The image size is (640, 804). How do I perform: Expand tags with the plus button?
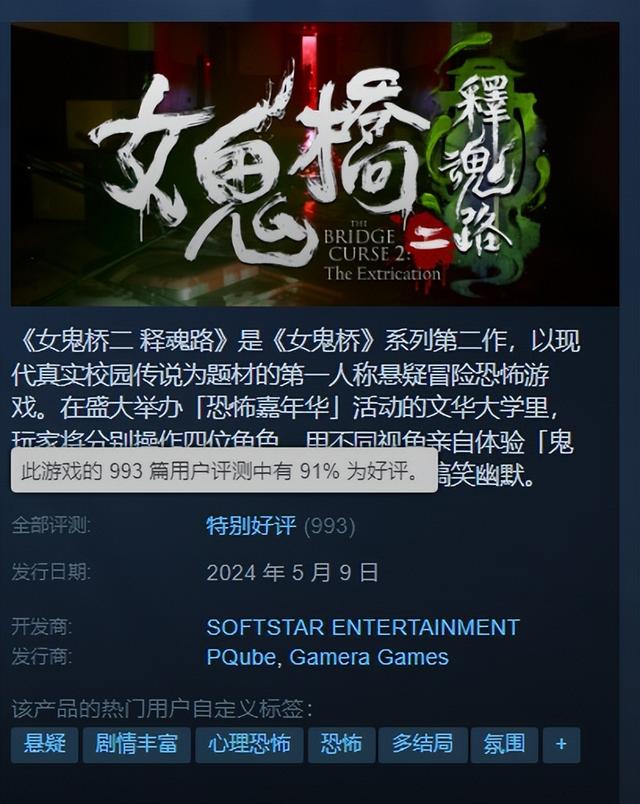[x=561, y=744]
